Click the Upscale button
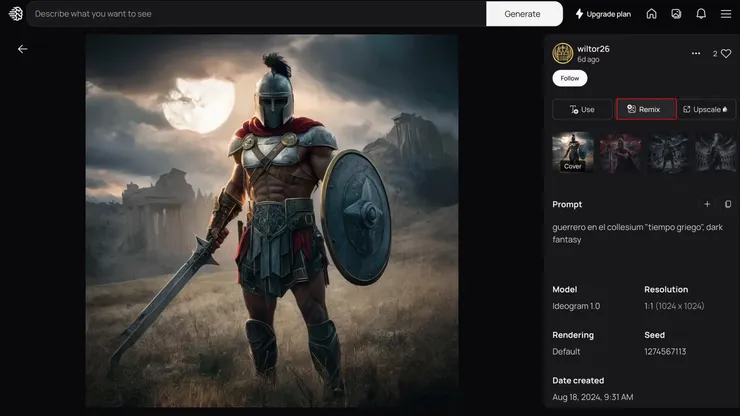The height and width of the screenshot is (416, 740). [x=706, y=109]
